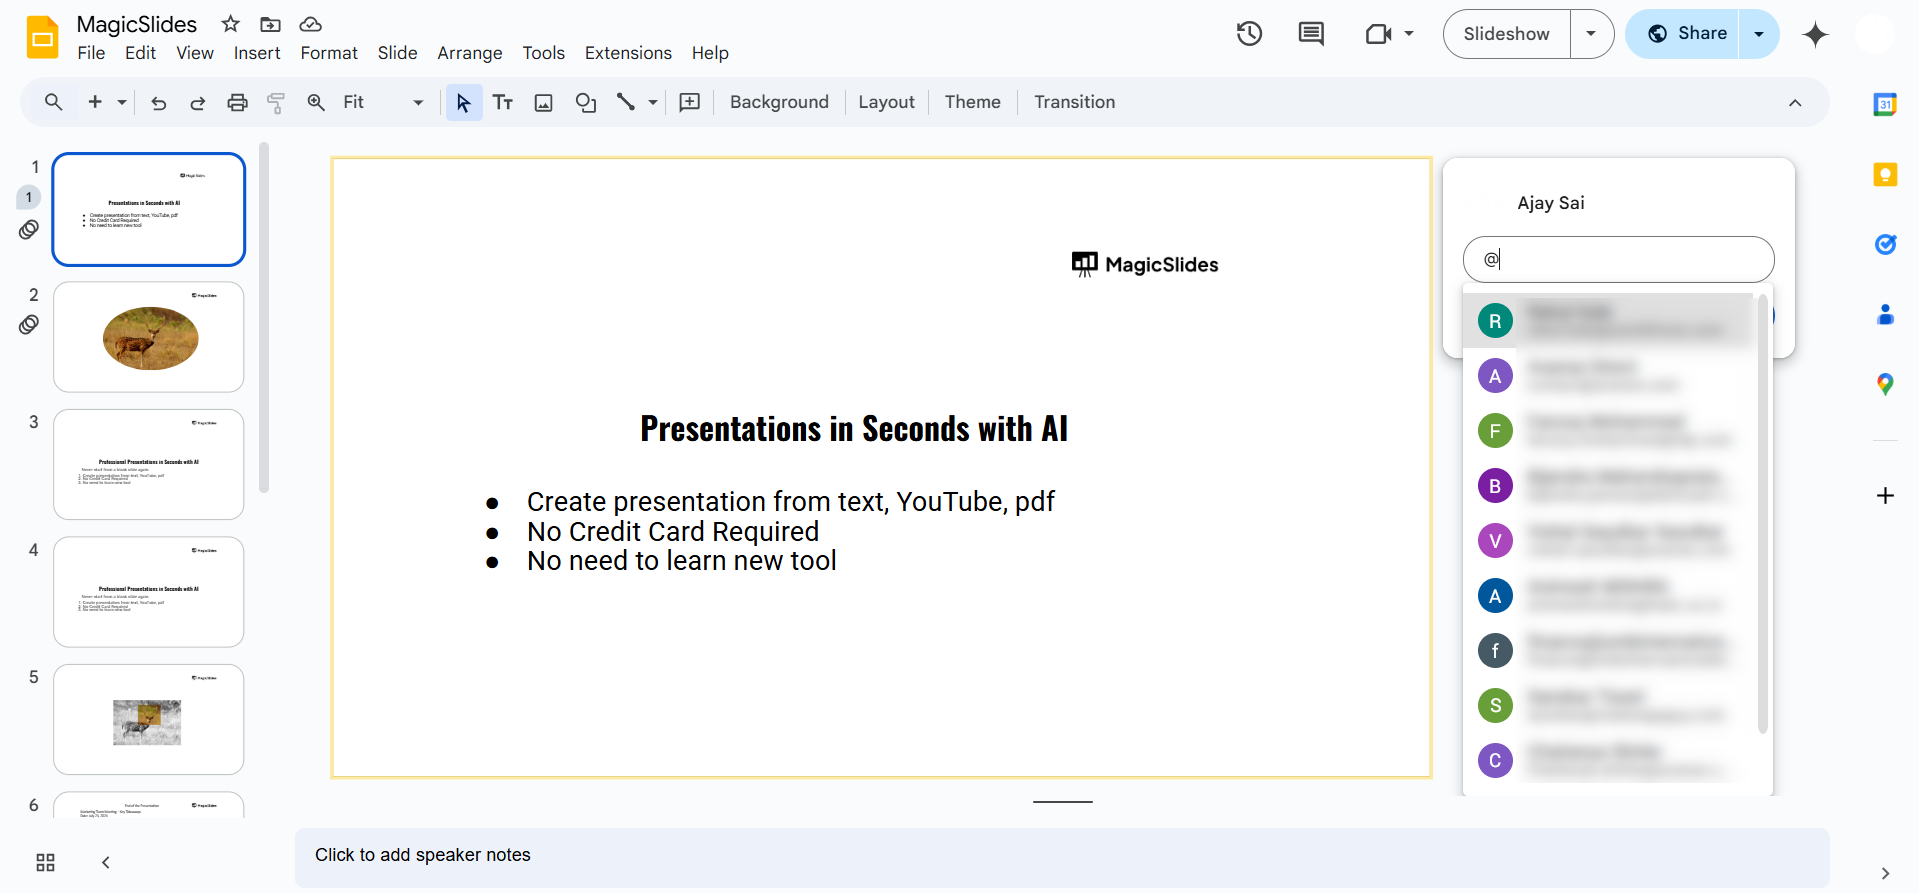The image size is (1919, 893).
Task: Choose the Select cursor tool
Action: [x=463, y=102]
